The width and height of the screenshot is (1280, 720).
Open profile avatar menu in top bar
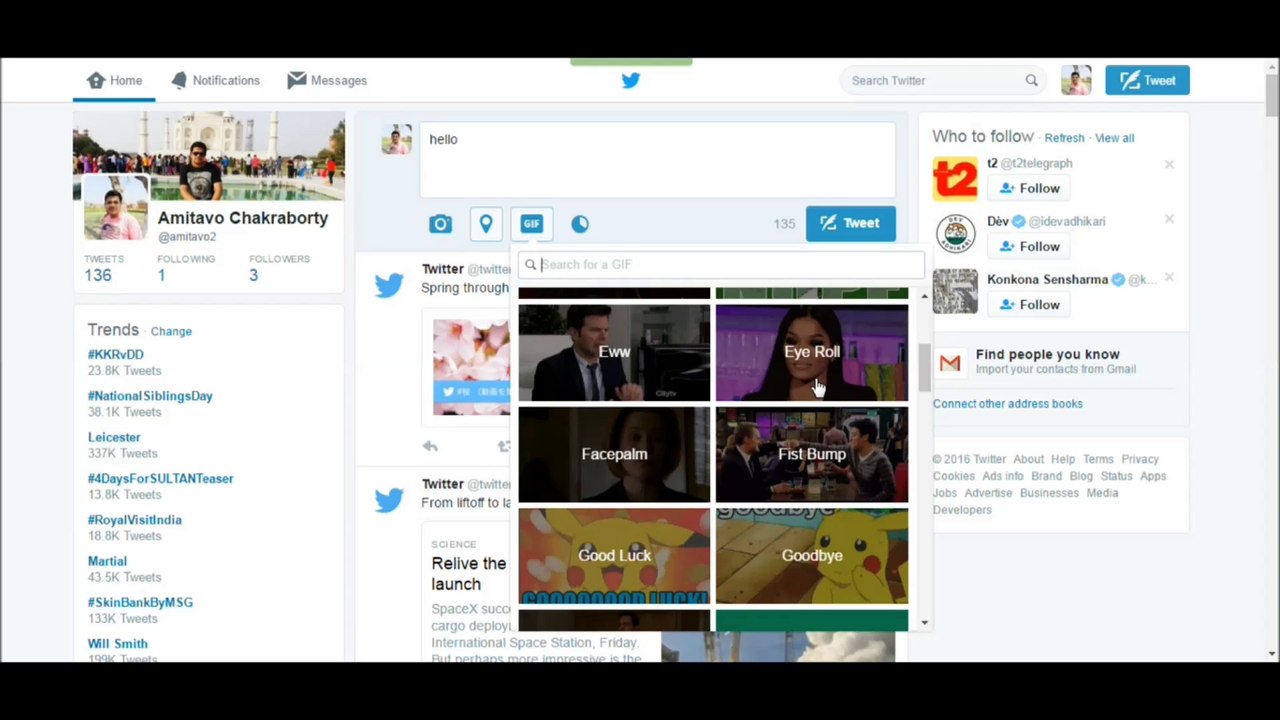pos(1076,80)
